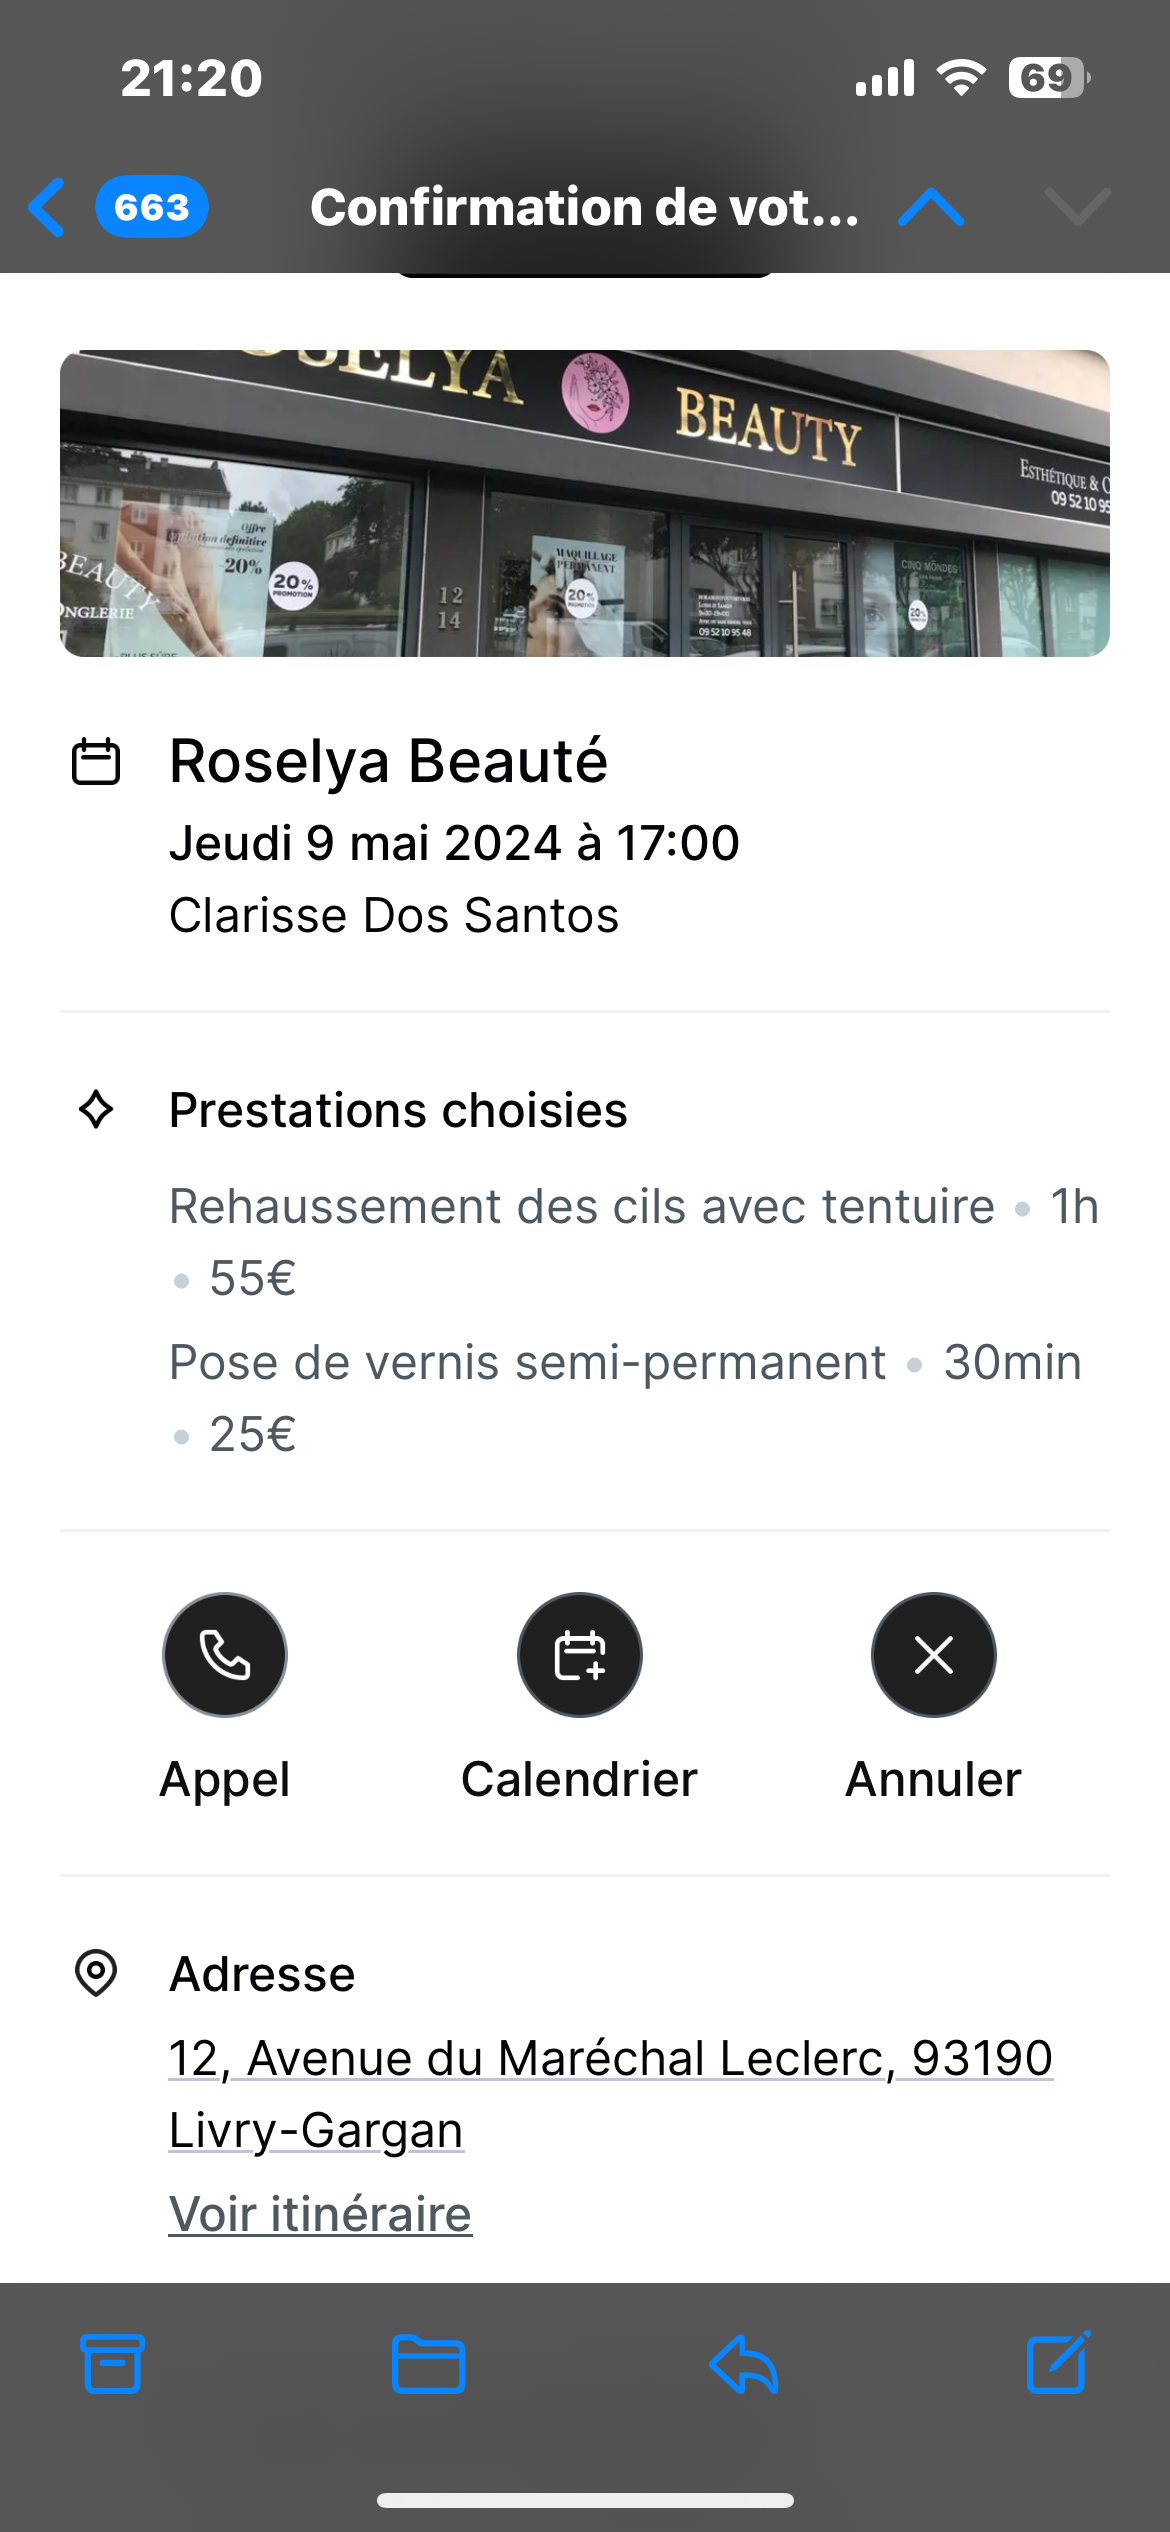Viewport: 1170px width, 2532px height.
Task: Go to previous message with up chevron
Action: (x=931, y=207)
